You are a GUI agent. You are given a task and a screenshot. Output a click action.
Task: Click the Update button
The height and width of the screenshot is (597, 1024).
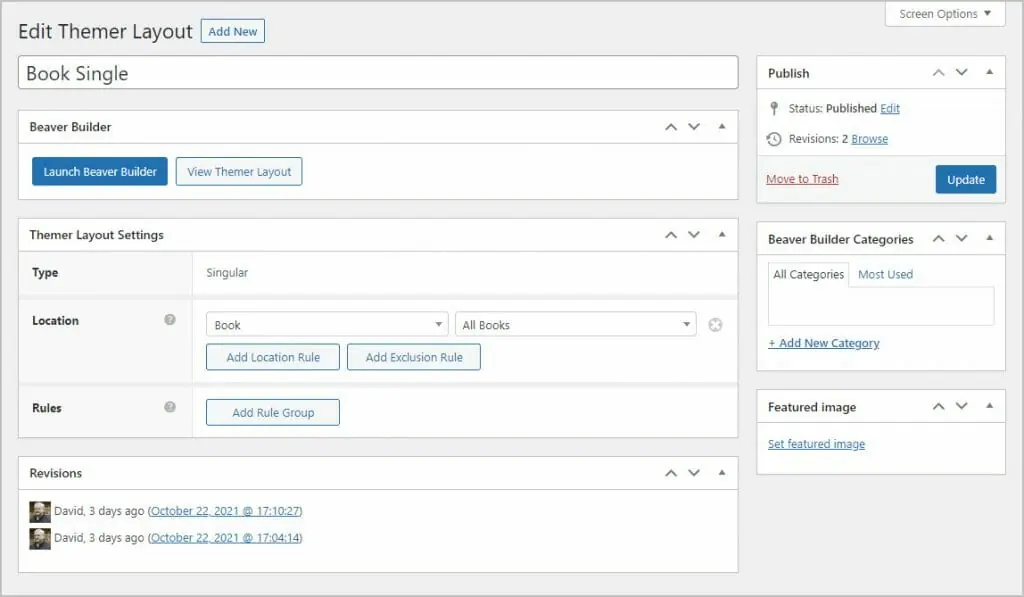click(x=966, y=180)
